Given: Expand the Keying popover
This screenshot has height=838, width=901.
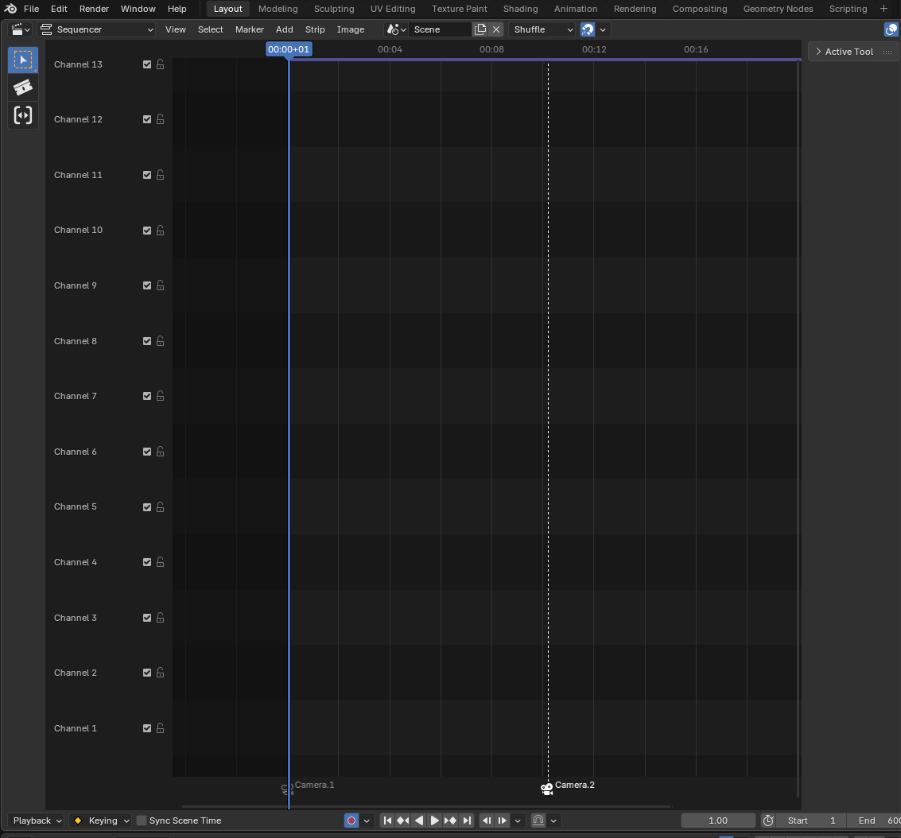Looking at the screenshot, I should [x=100, y=820].
